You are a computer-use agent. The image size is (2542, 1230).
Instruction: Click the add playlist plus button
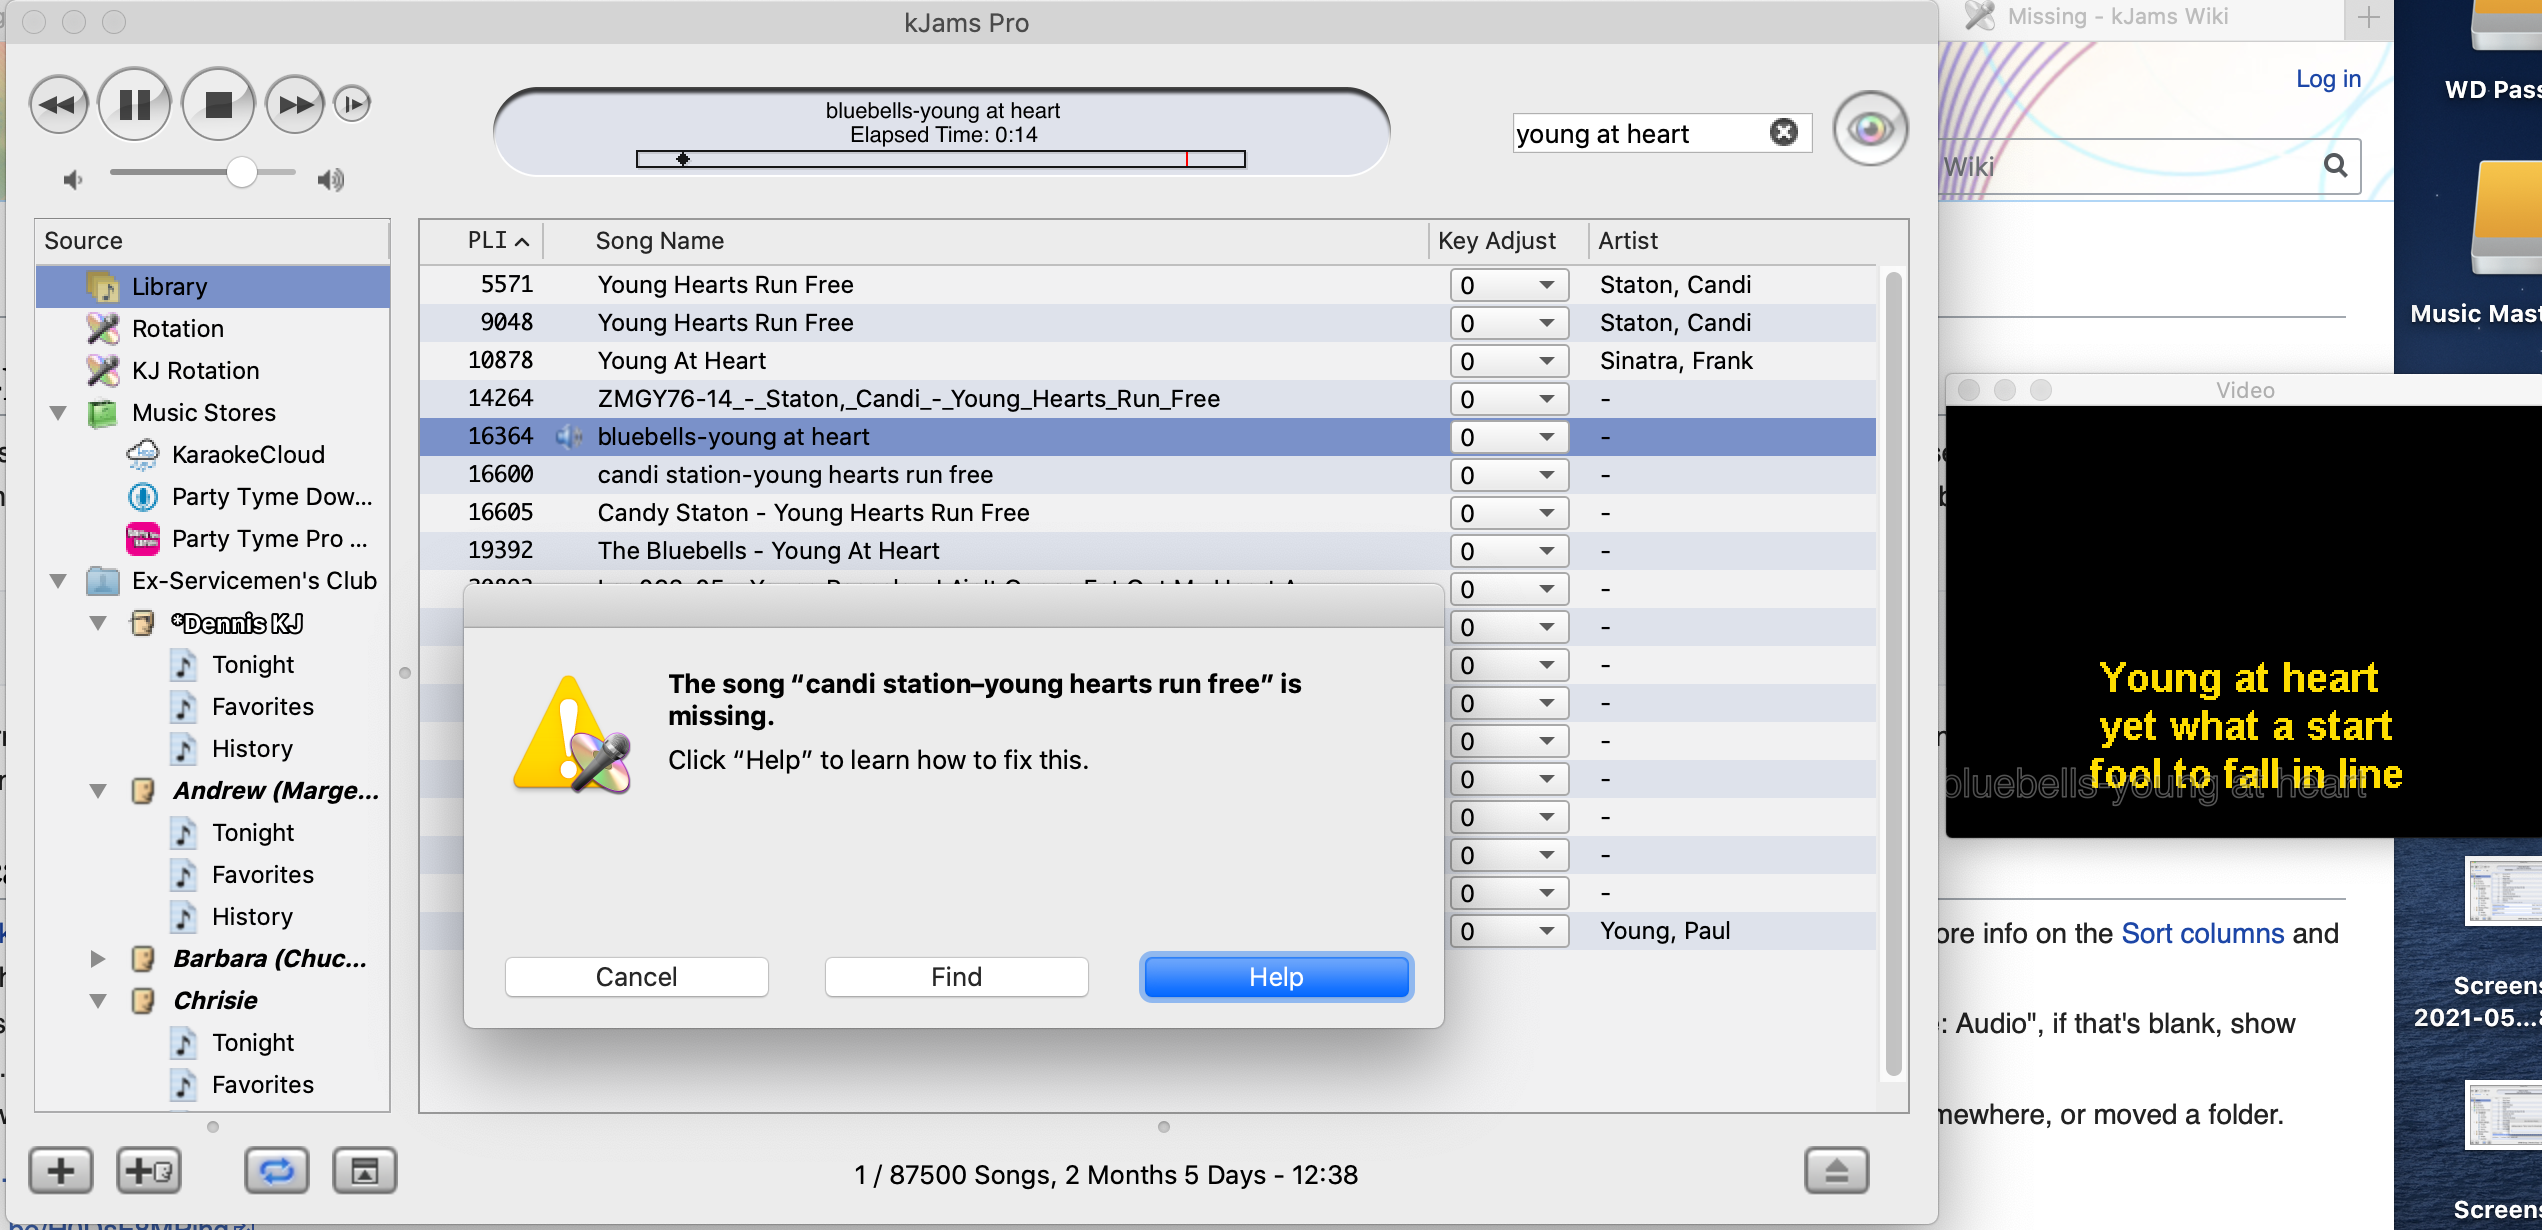coord(61,1170)
